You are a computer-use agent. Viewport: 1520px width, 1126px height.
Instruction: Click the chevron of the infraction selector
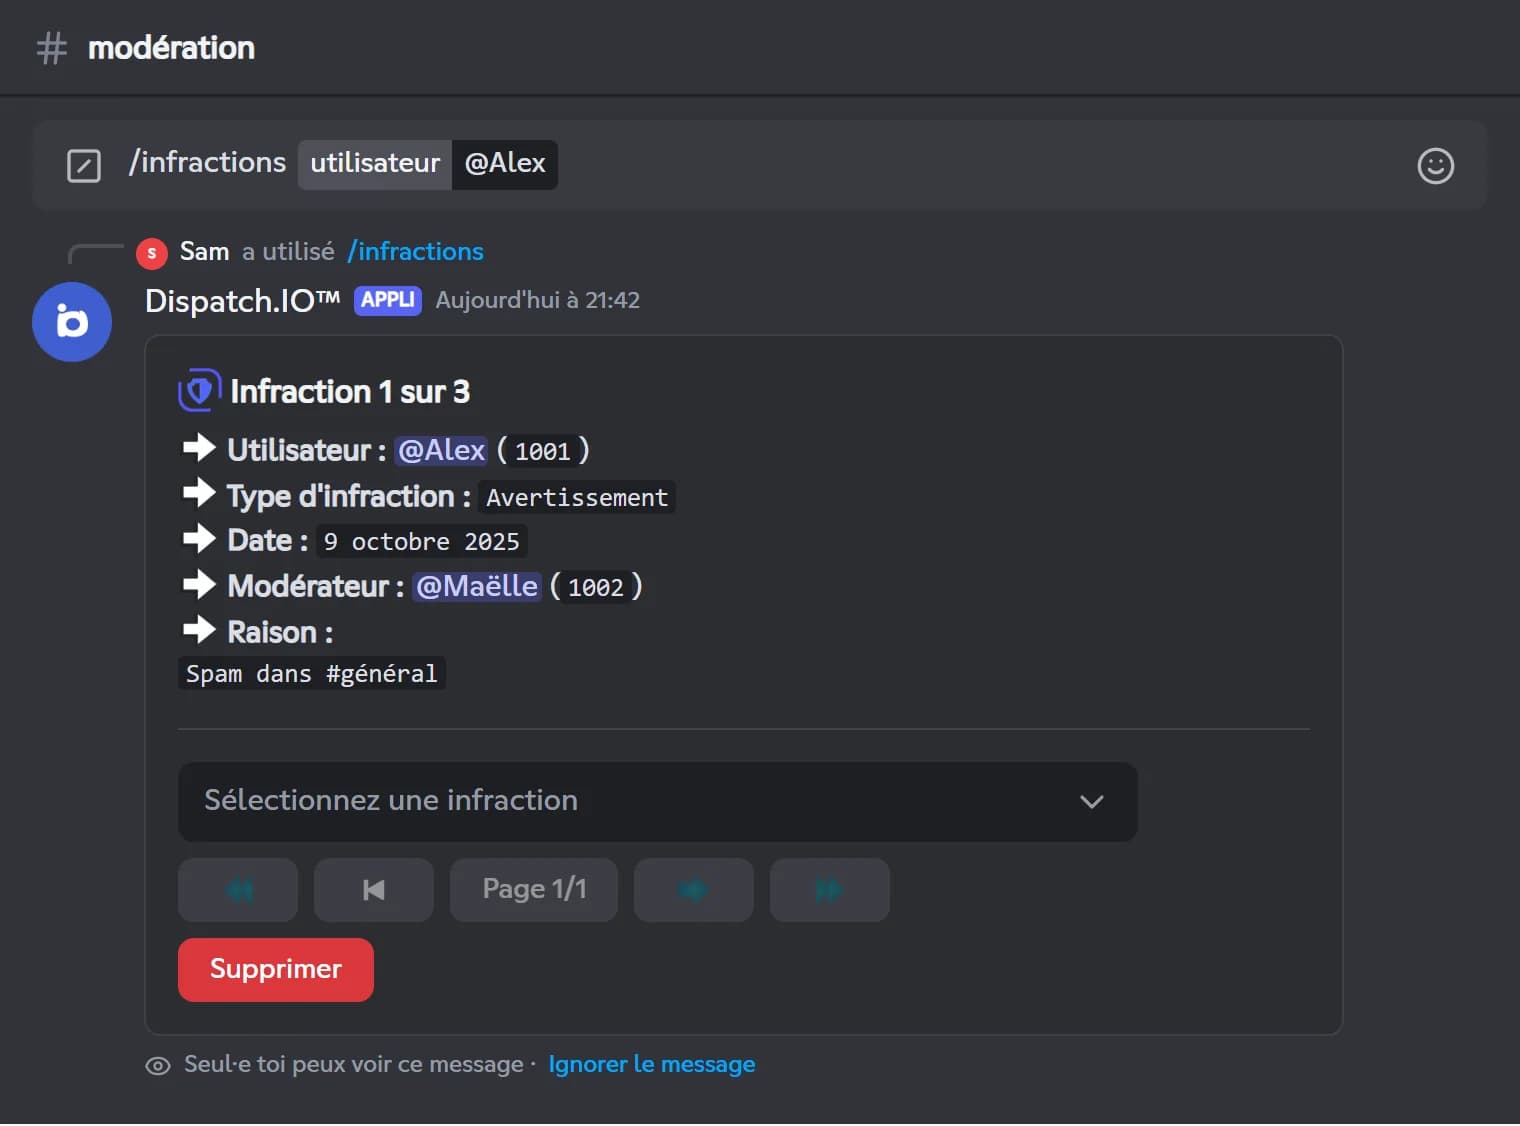1092,802
